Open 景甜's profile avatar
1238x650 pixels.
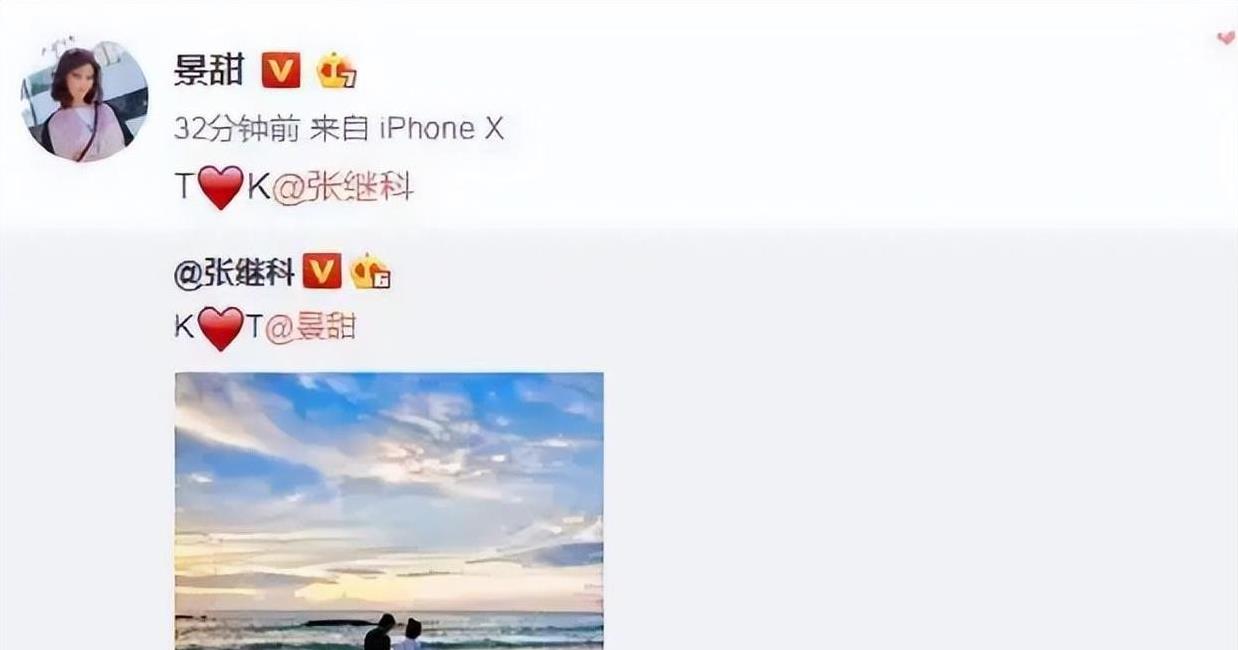pos(84,101)
